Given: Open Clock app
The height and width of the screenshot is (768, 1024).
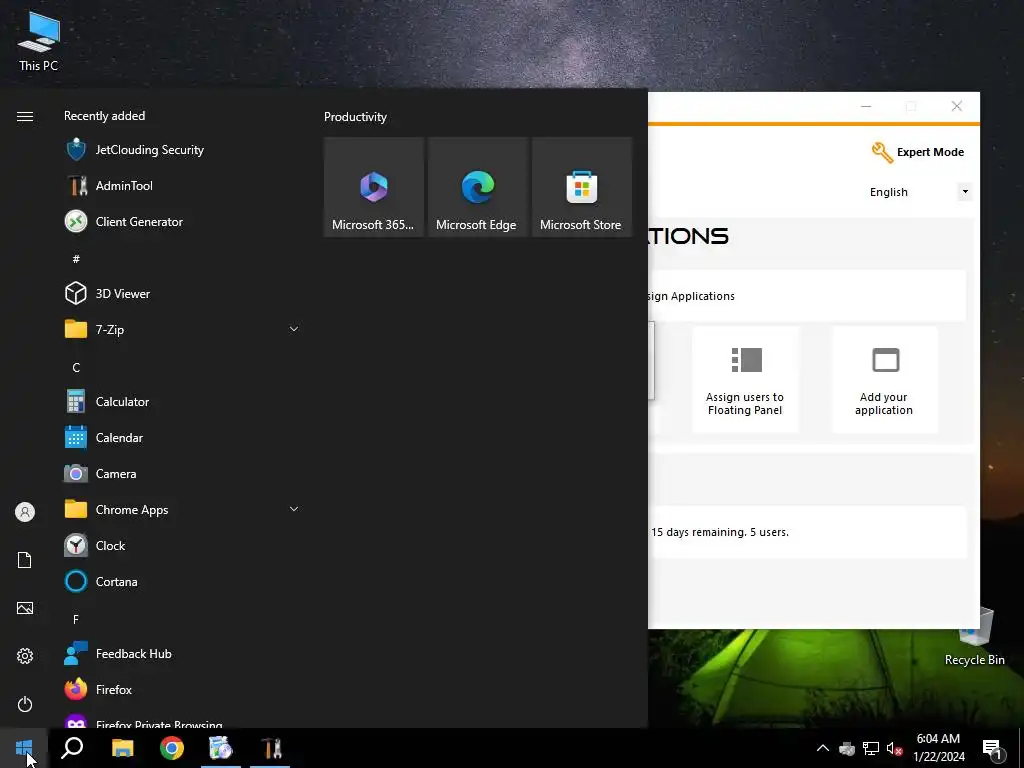Looking at the screenshot, I should tap(182, 545).
